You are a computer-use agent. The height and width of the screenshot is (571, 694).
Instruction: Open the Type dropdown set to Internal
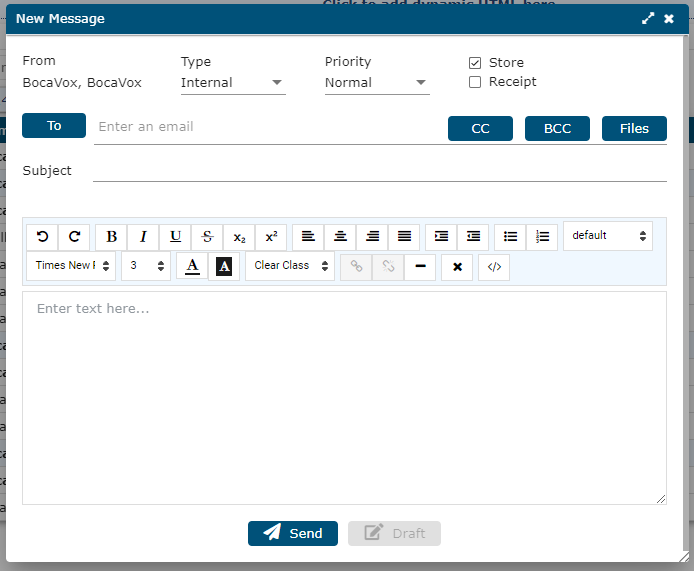233,83
